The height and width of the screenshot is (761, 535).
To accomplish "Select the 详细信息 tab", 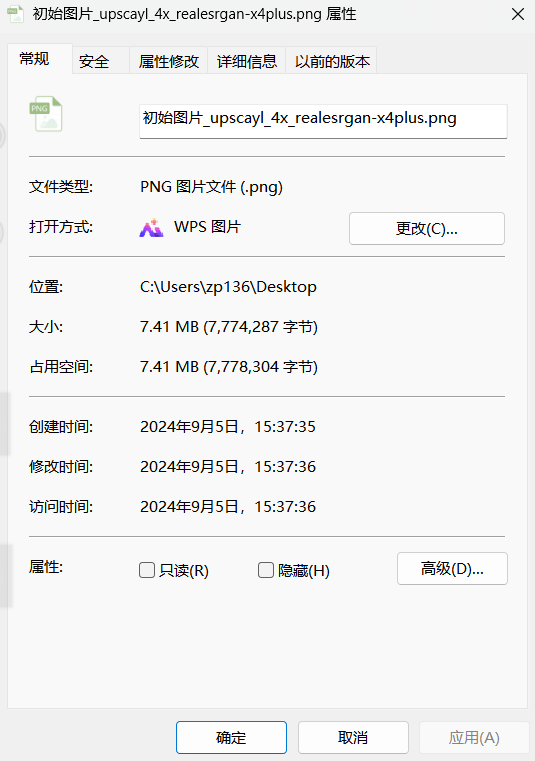I will coord(247,61).
